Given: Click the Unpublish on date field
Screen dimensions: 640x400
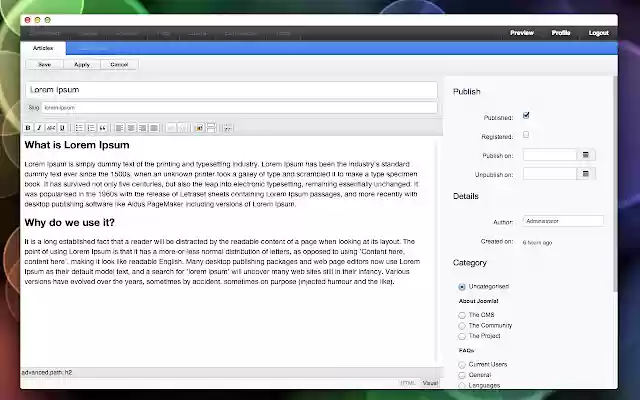Looking at the screenshot, I should tap(550, 174).
